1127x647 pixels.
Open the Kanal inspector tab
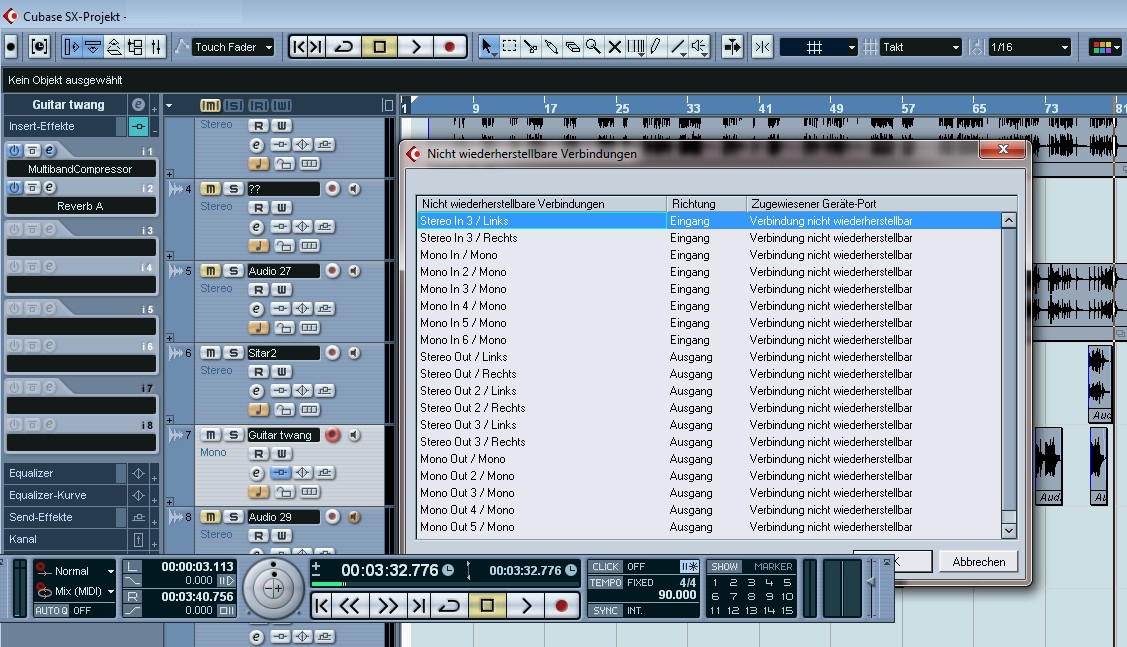point(60,539)
